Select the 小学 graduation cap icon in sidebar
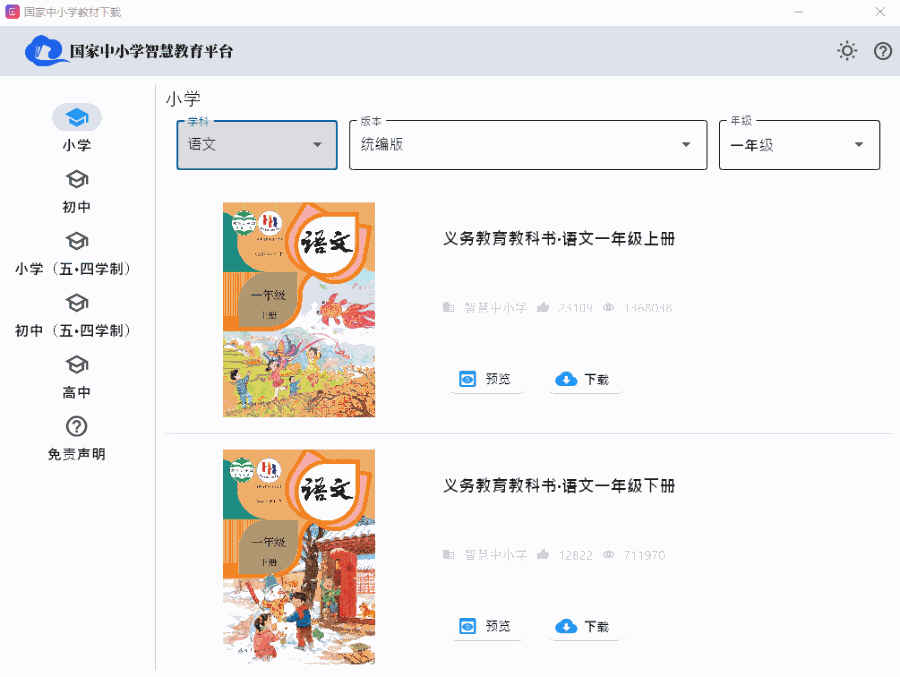Viewport: 900px width, 677px height. (x=76, y=117)
